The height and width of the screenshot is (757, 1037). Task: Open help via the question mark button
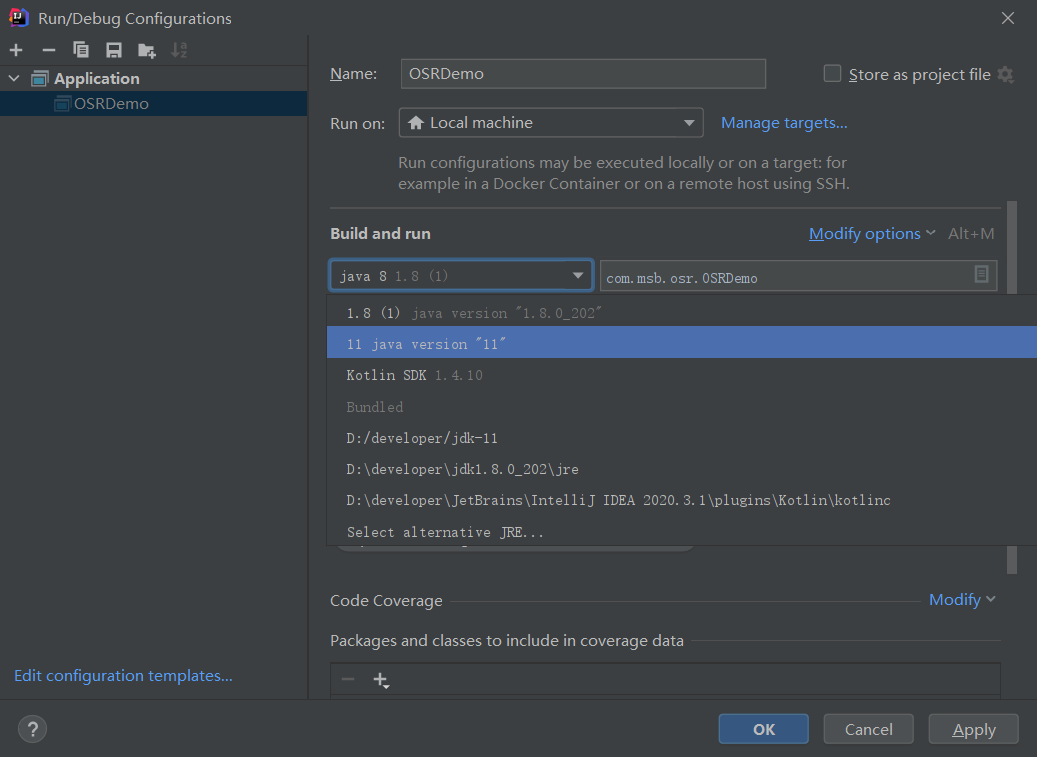pos(32,729)
